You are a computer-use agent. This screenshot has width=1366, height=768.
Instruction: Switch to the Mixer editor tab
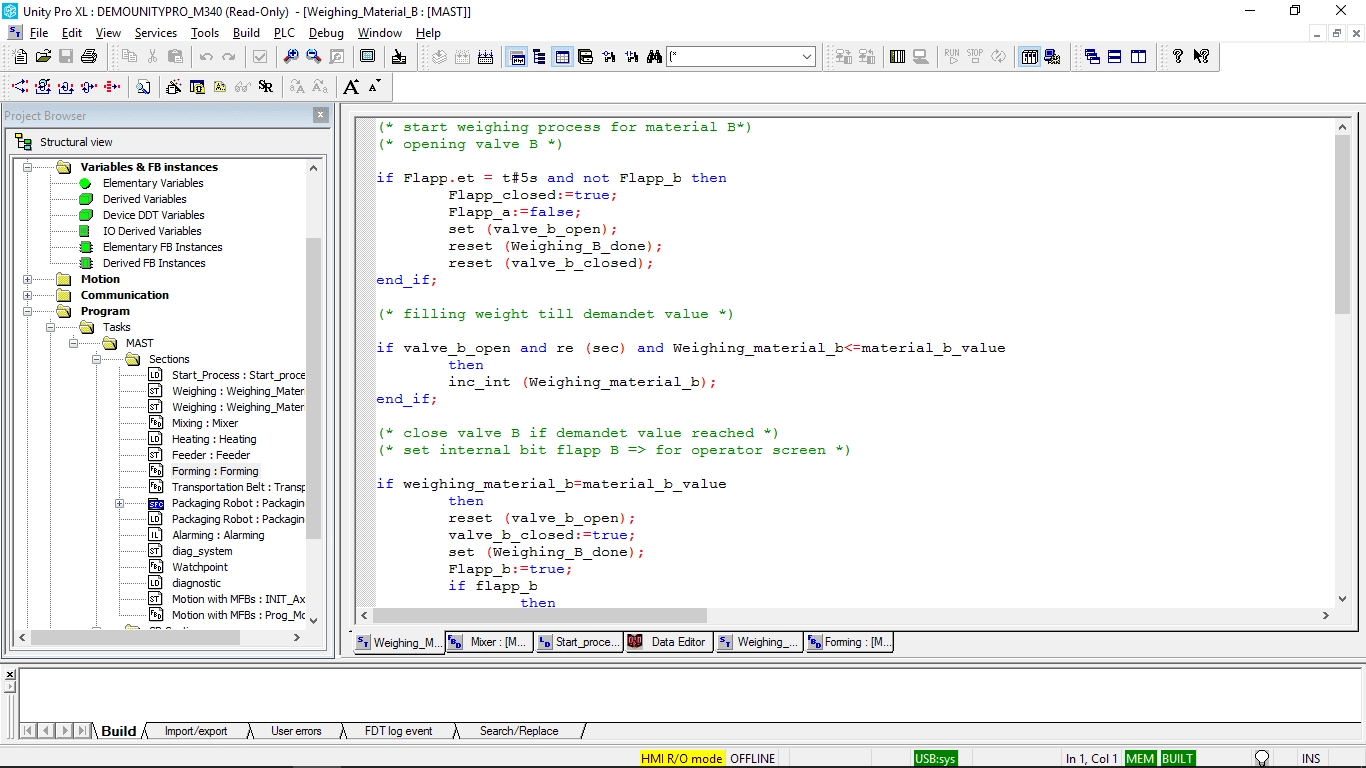[489, 642]
